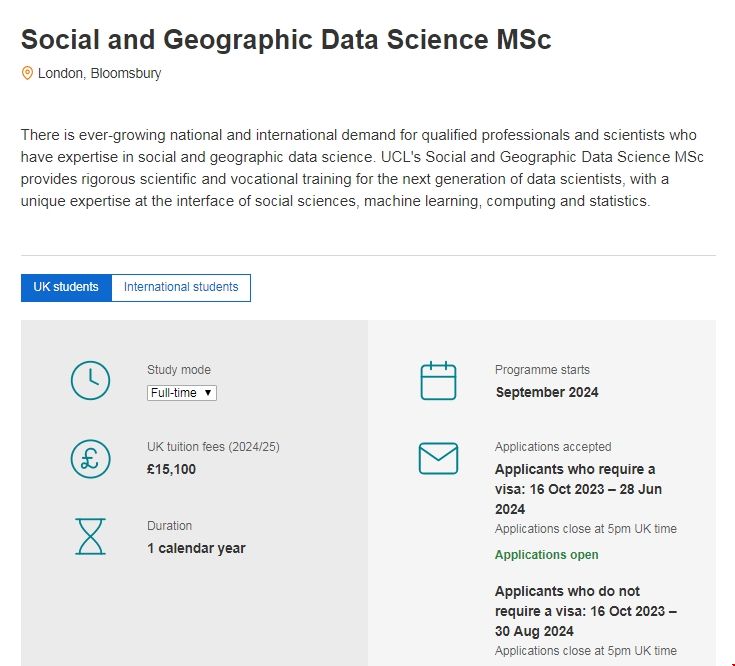Click the hourglass Duration icon
Viewport: 735px width, 666px height.
(x=90, y=537)
